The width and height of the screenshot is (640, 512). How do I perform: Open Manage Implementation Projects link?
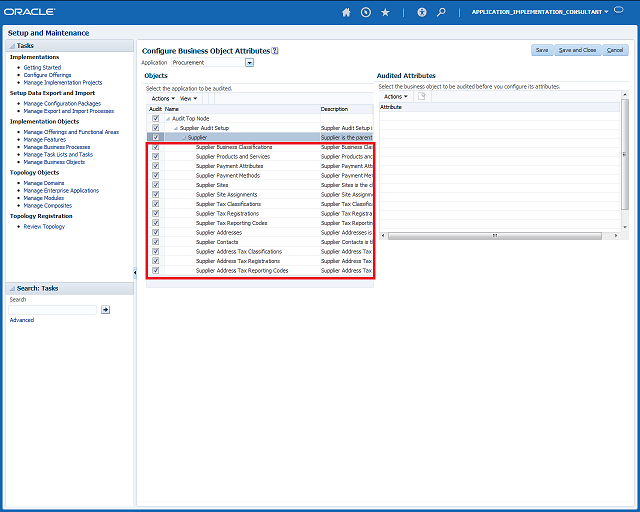tap(63, 82)
